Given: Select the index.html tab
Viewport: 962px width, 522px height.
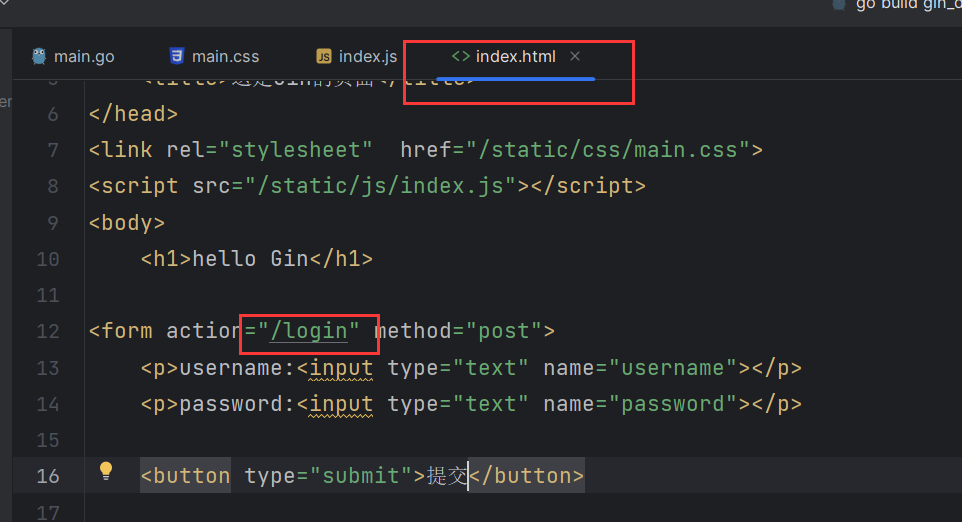Looking at the screenshot, I should (x=515, y=56).
